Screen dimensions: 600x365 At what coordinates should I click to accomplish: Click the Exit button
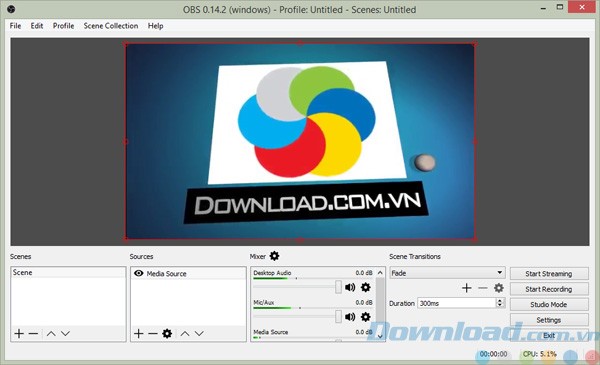click(549, 336)
